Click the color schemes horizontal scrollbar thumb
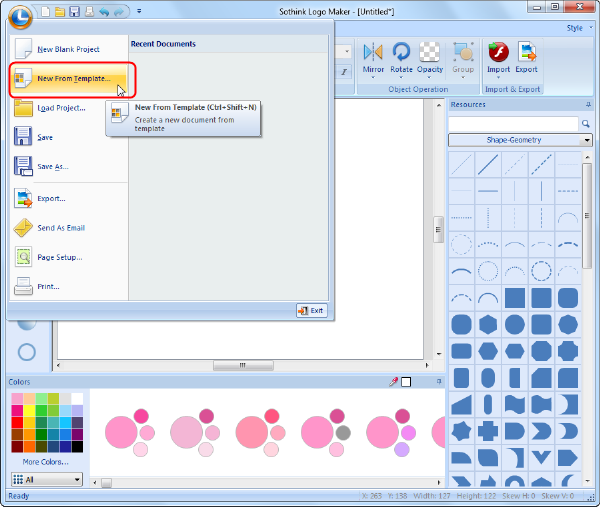Viewport: 600px width, 507px height. click(x=107, y=483)
